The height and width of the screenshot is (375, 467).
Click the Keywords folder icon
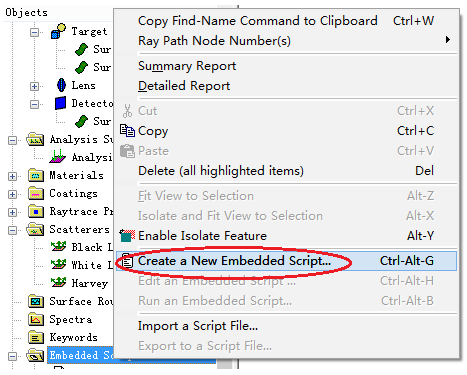(x=36, y=337)
